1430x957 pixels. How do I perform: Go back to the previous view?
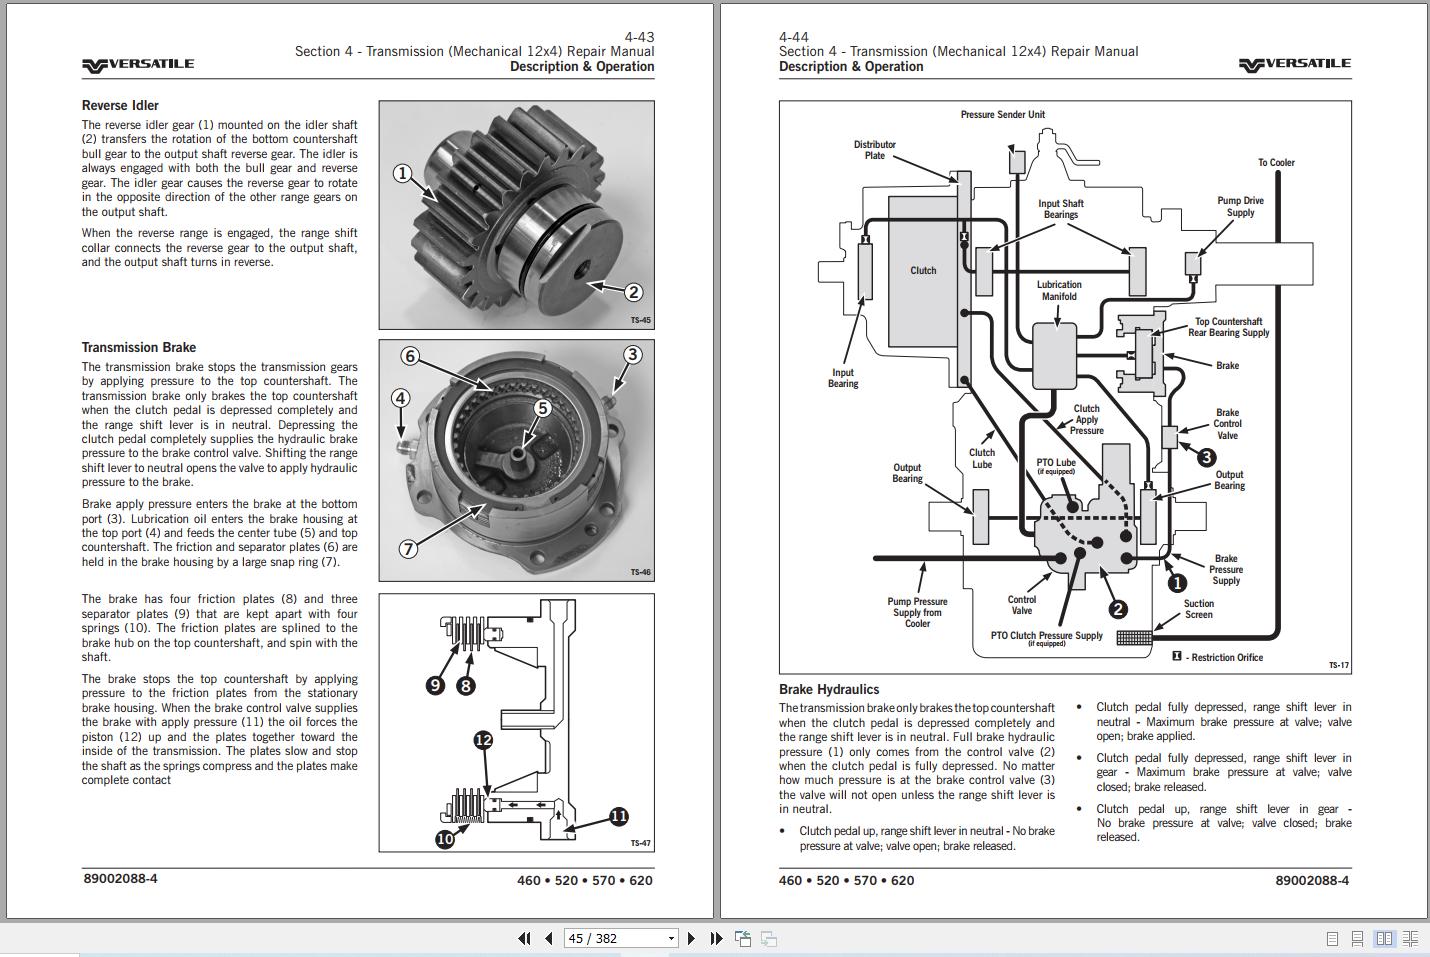pos(743,938)
